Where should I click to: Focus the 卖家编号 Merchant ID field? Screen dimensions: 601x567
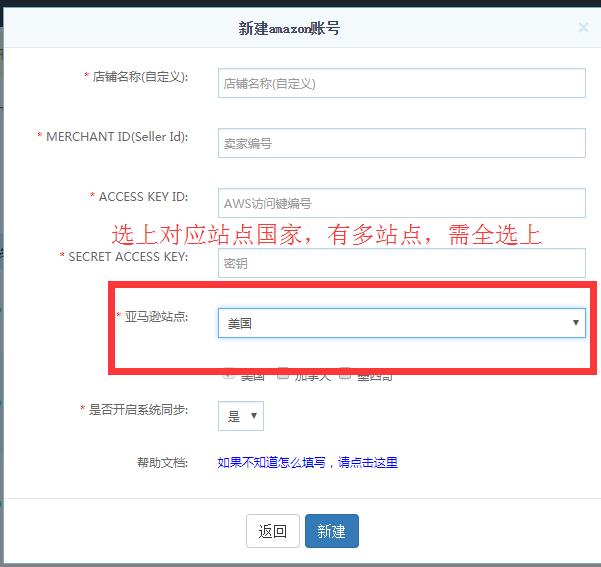point(401,143)
